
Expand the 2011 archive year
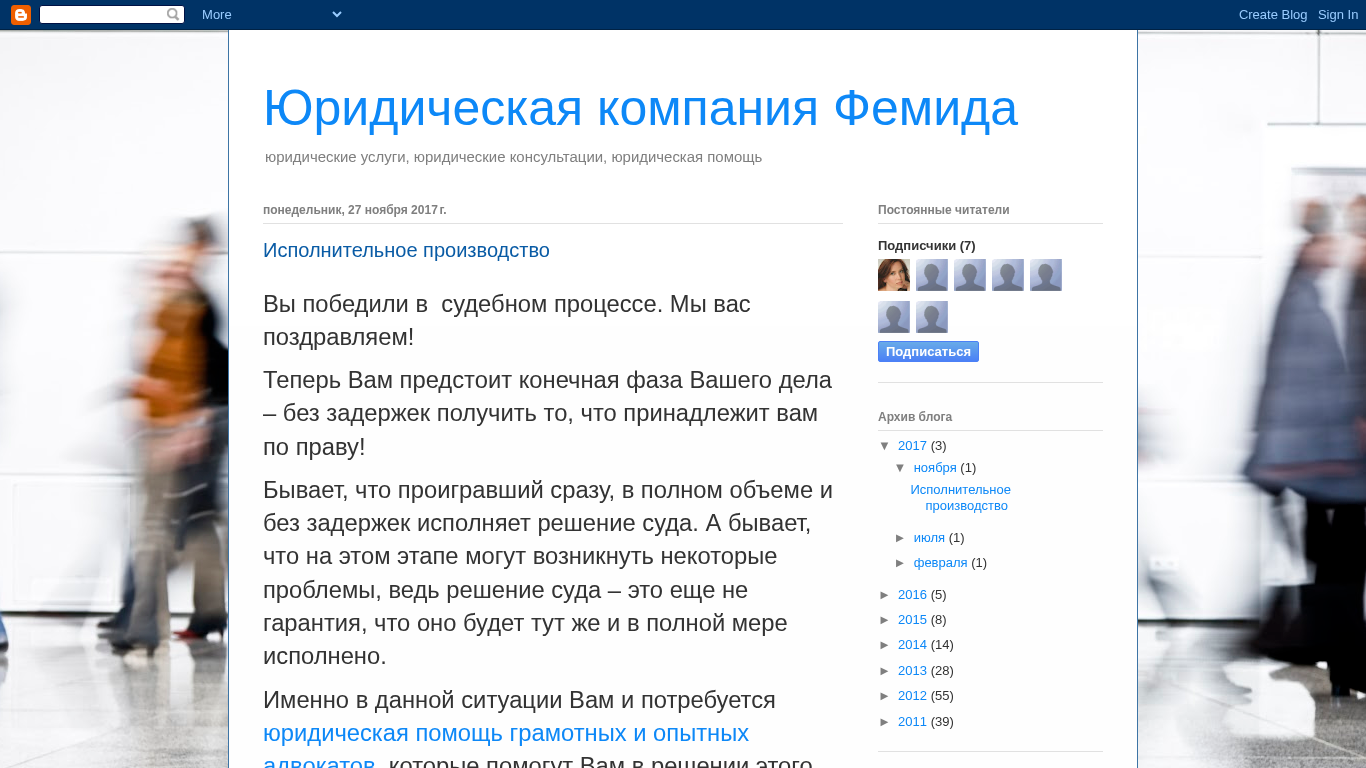pos(885,722)
